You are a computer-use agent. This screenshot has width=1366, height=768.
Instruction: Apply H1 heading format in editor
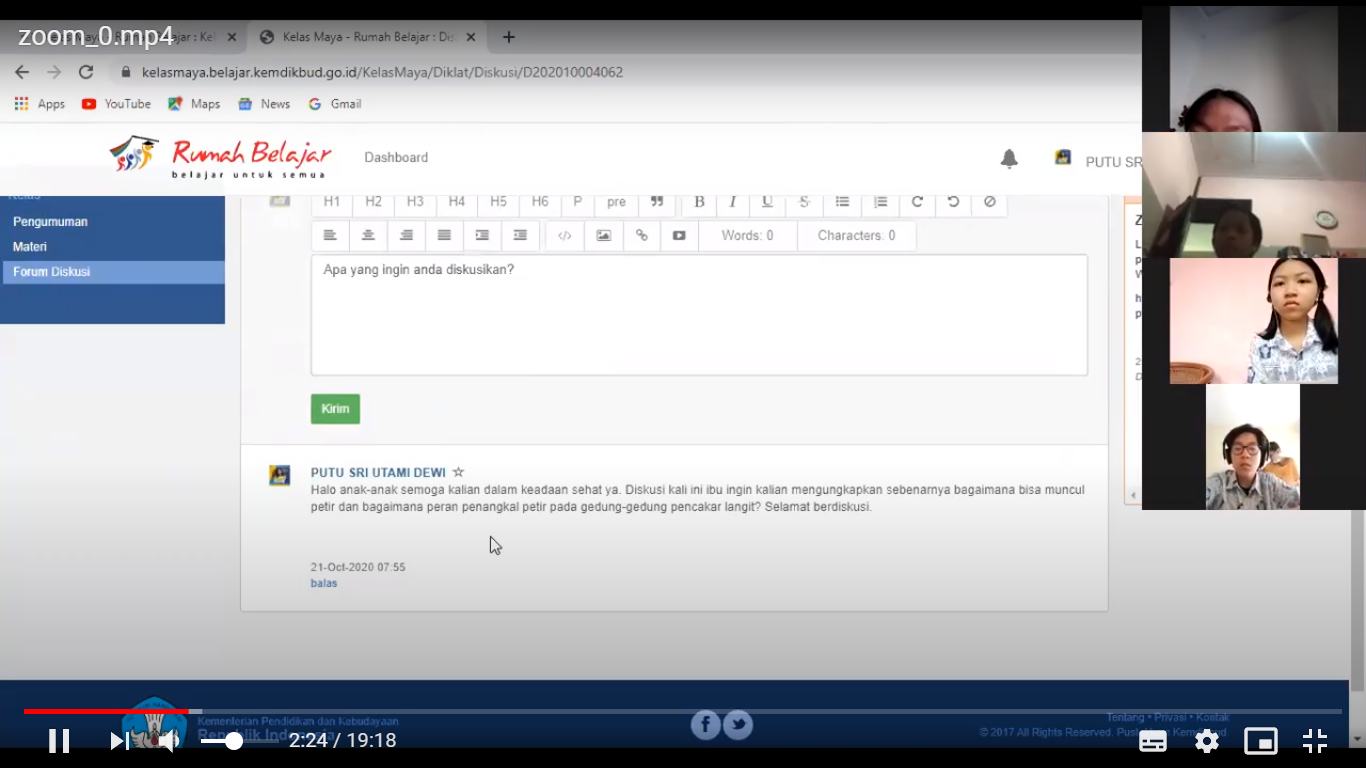332,202
